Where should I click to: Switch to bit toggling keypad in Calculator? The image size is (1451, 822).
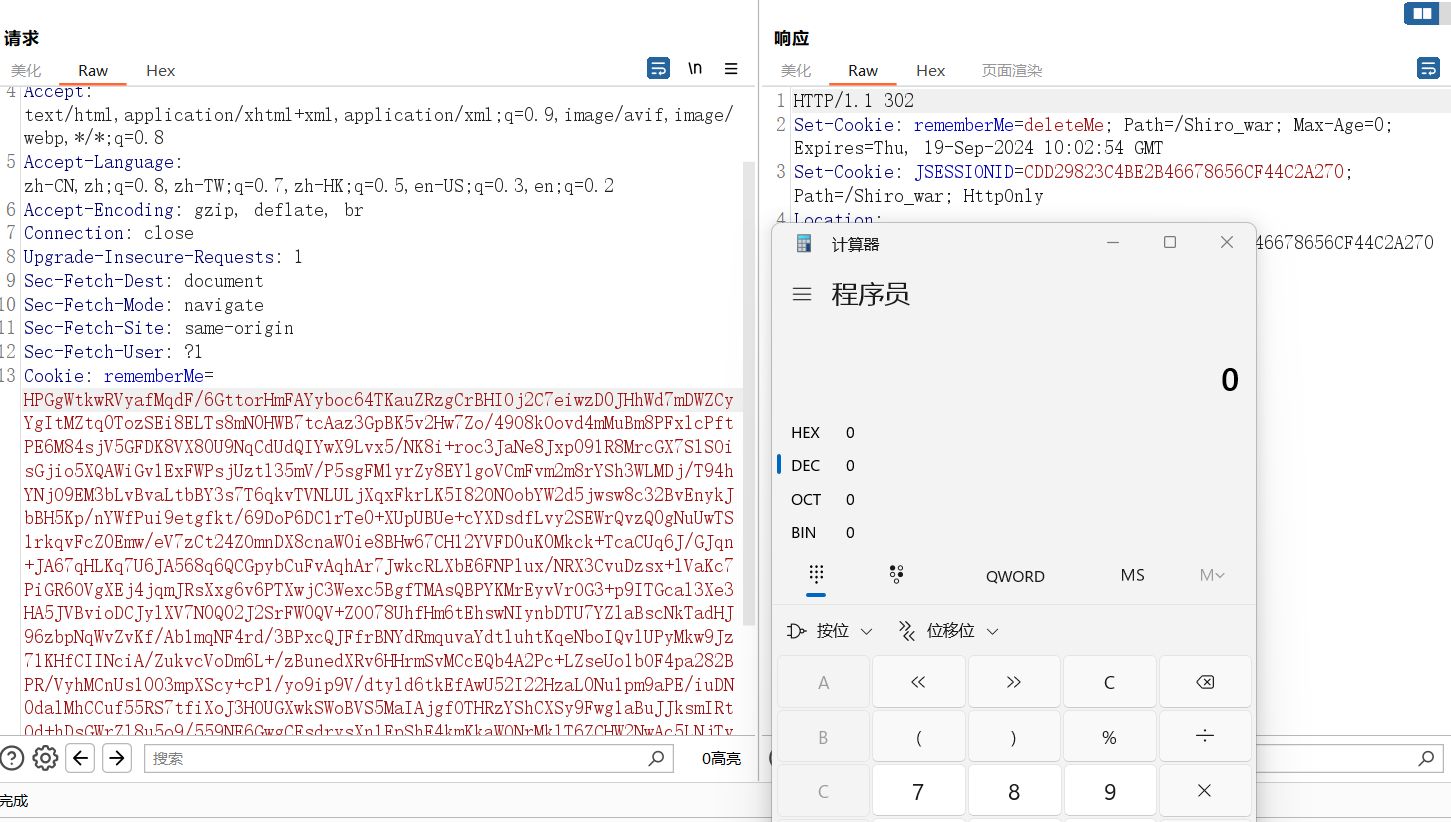[896, 574]
